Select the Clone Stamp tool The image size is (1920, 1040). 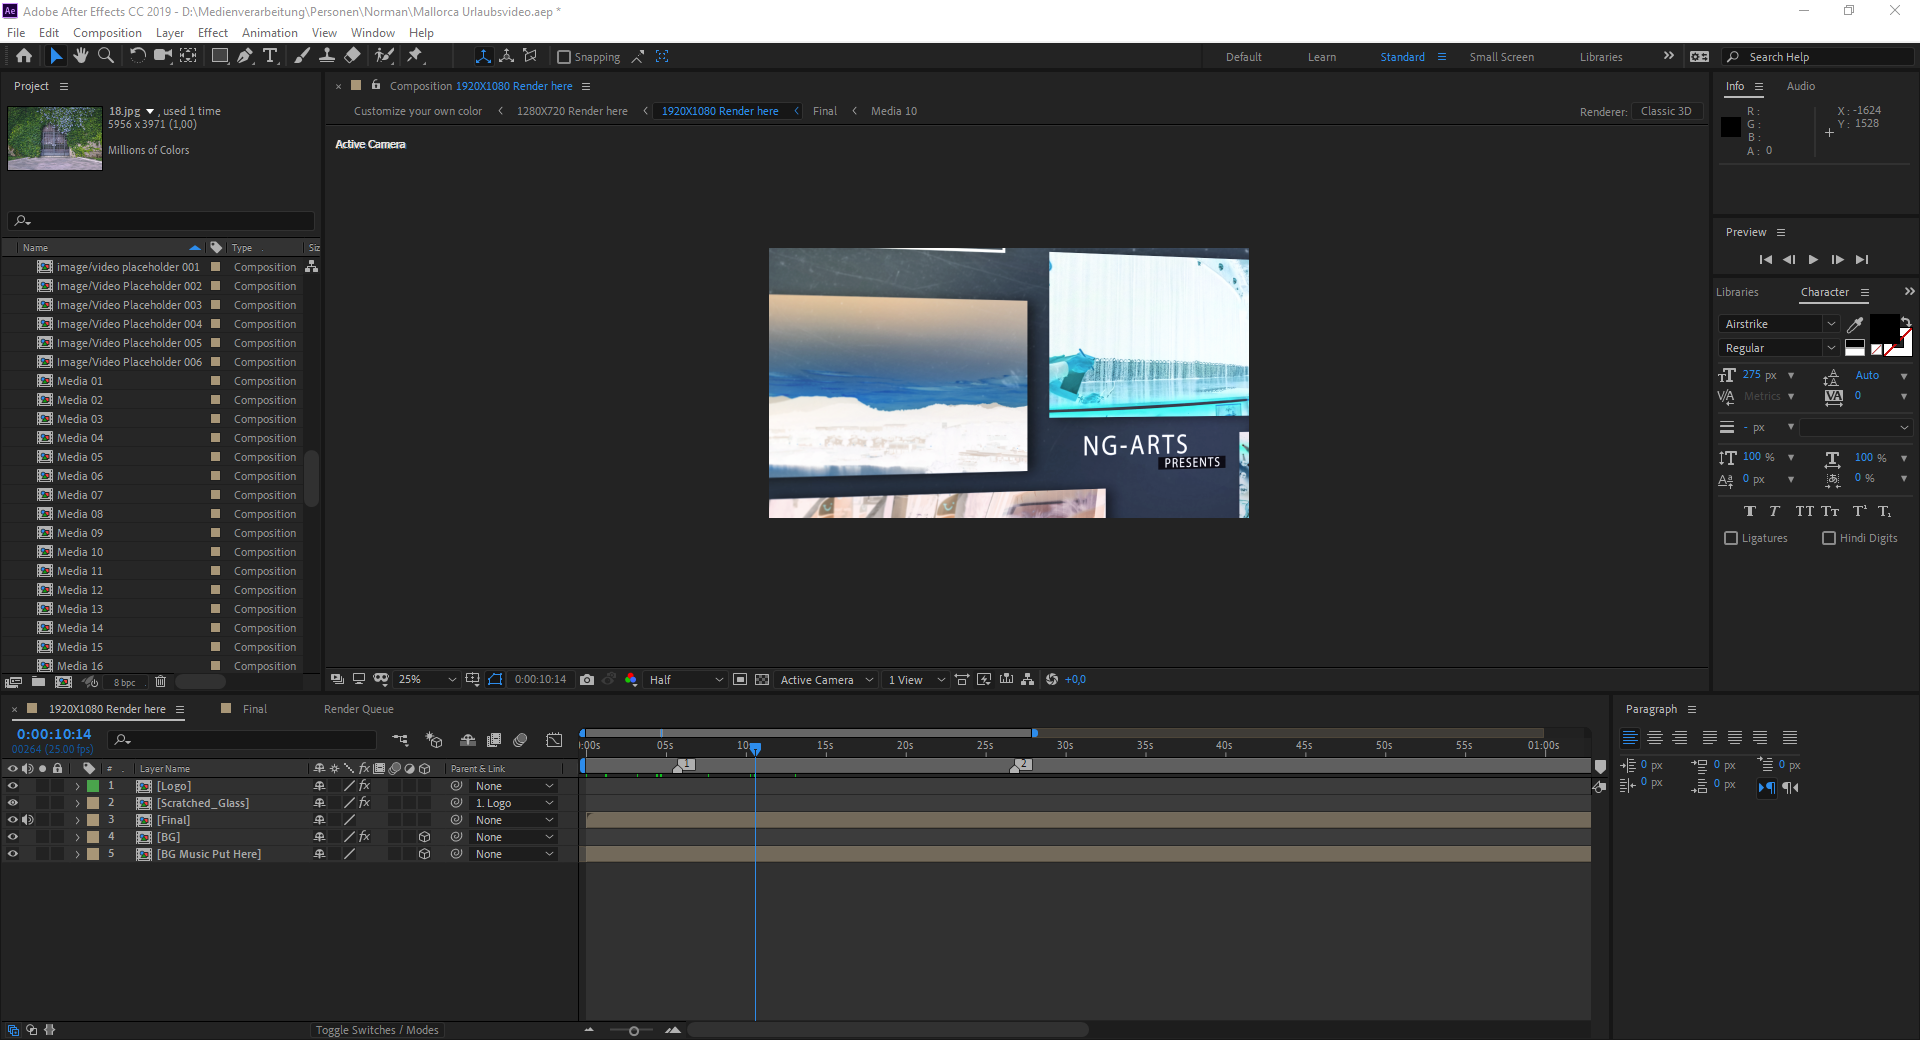click(x=327, y=56)
